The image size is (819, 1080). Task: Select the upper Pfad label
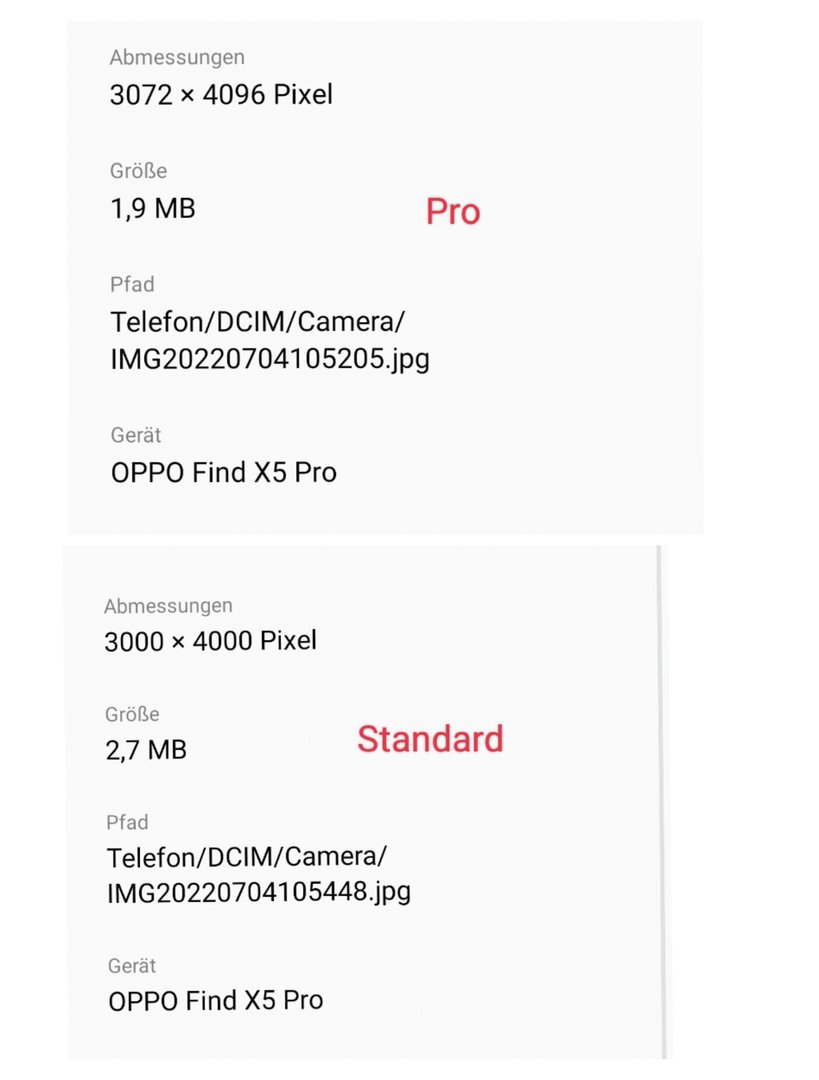tap(132, 284)
